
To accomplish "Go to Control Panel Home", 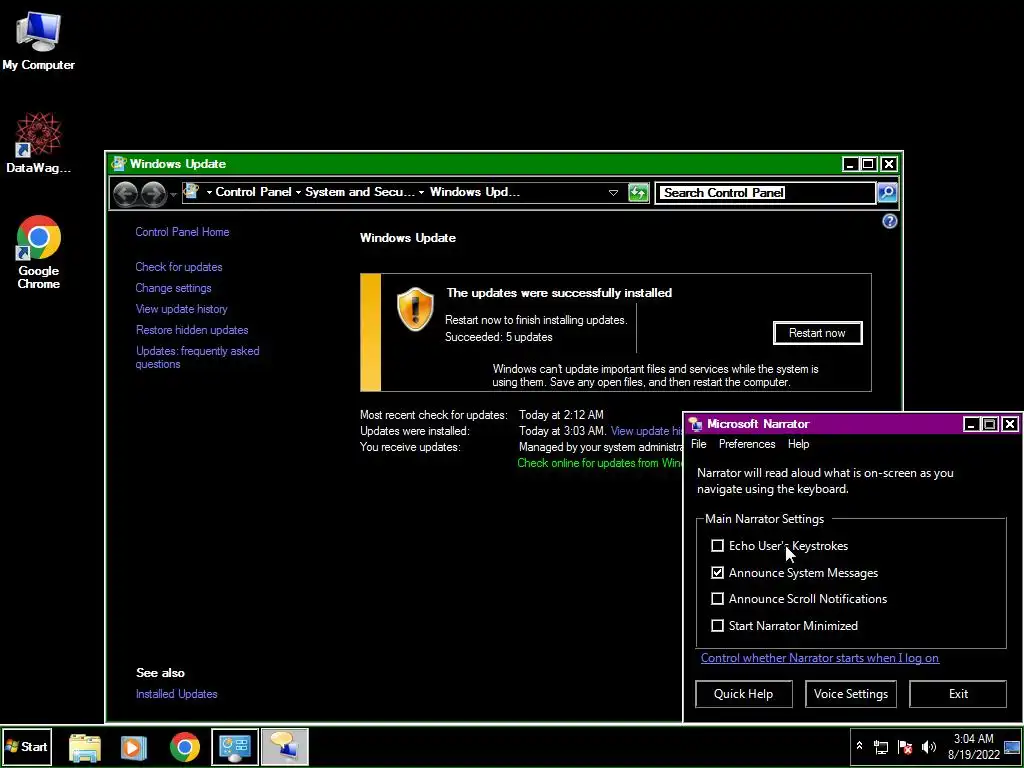I will coord(182,232).
